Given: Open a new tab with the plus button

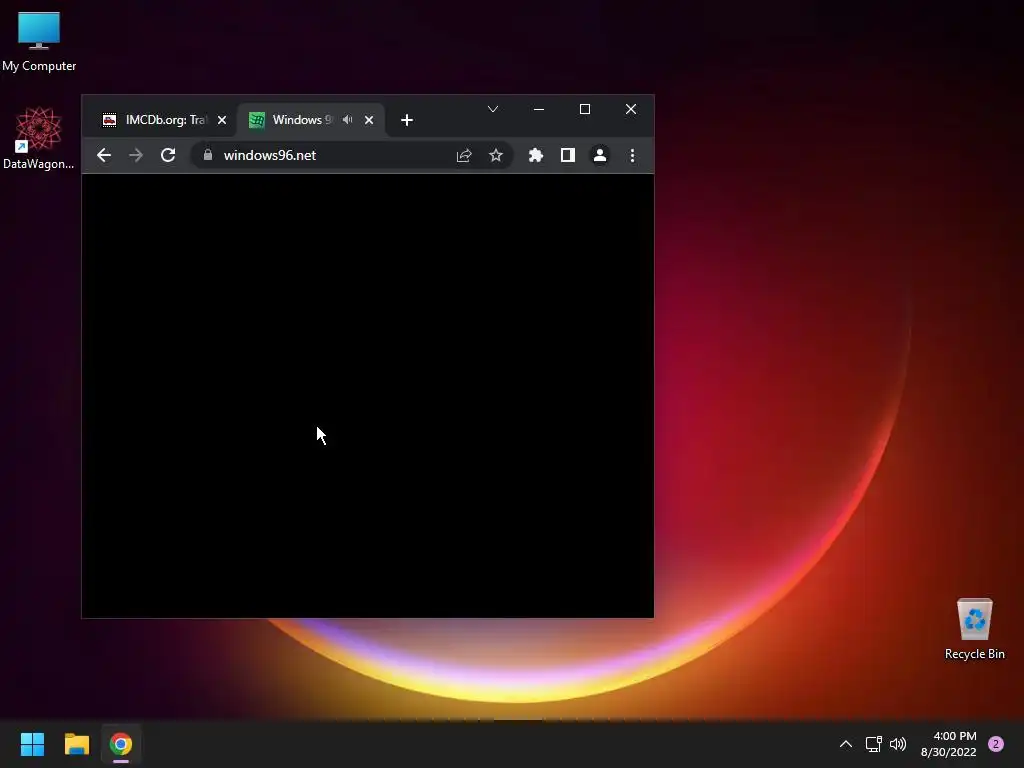Looking at the screenshot, I should [x=407, y=120].
